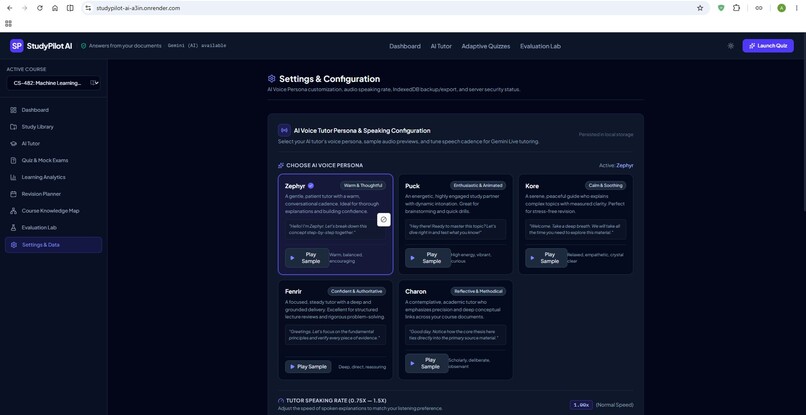Click the AI Tutor sidebar icon

pyautogui.click(x=13, y=143)
